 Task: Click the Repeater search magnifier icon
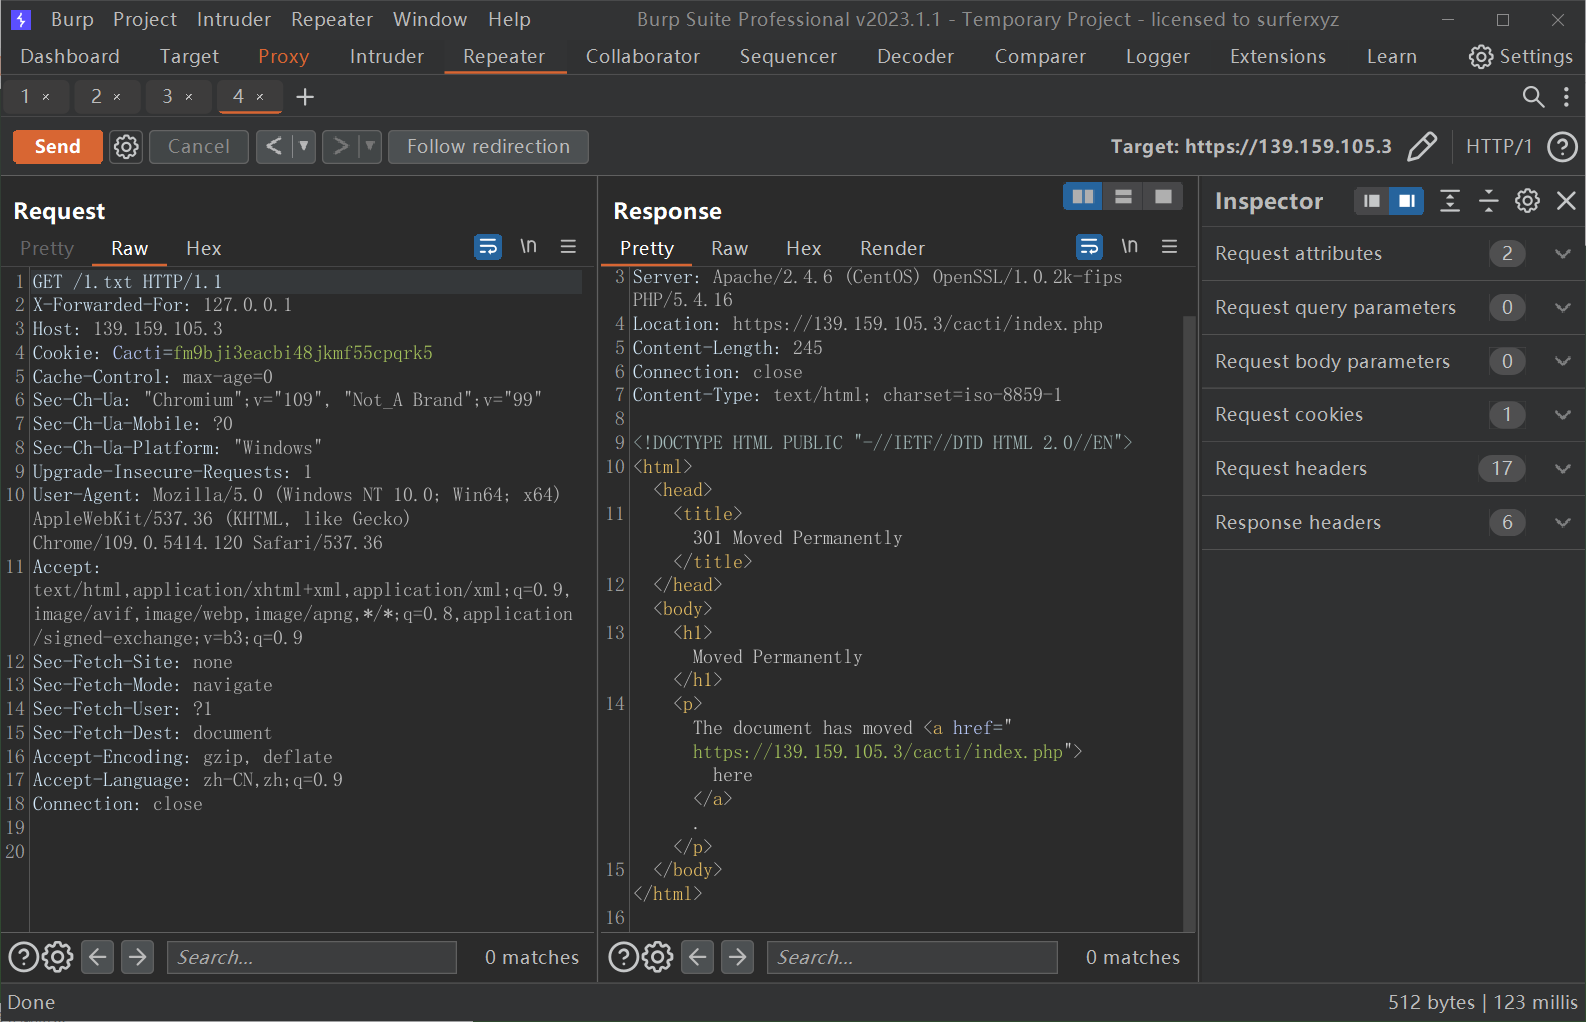(x=1532, y=97)
